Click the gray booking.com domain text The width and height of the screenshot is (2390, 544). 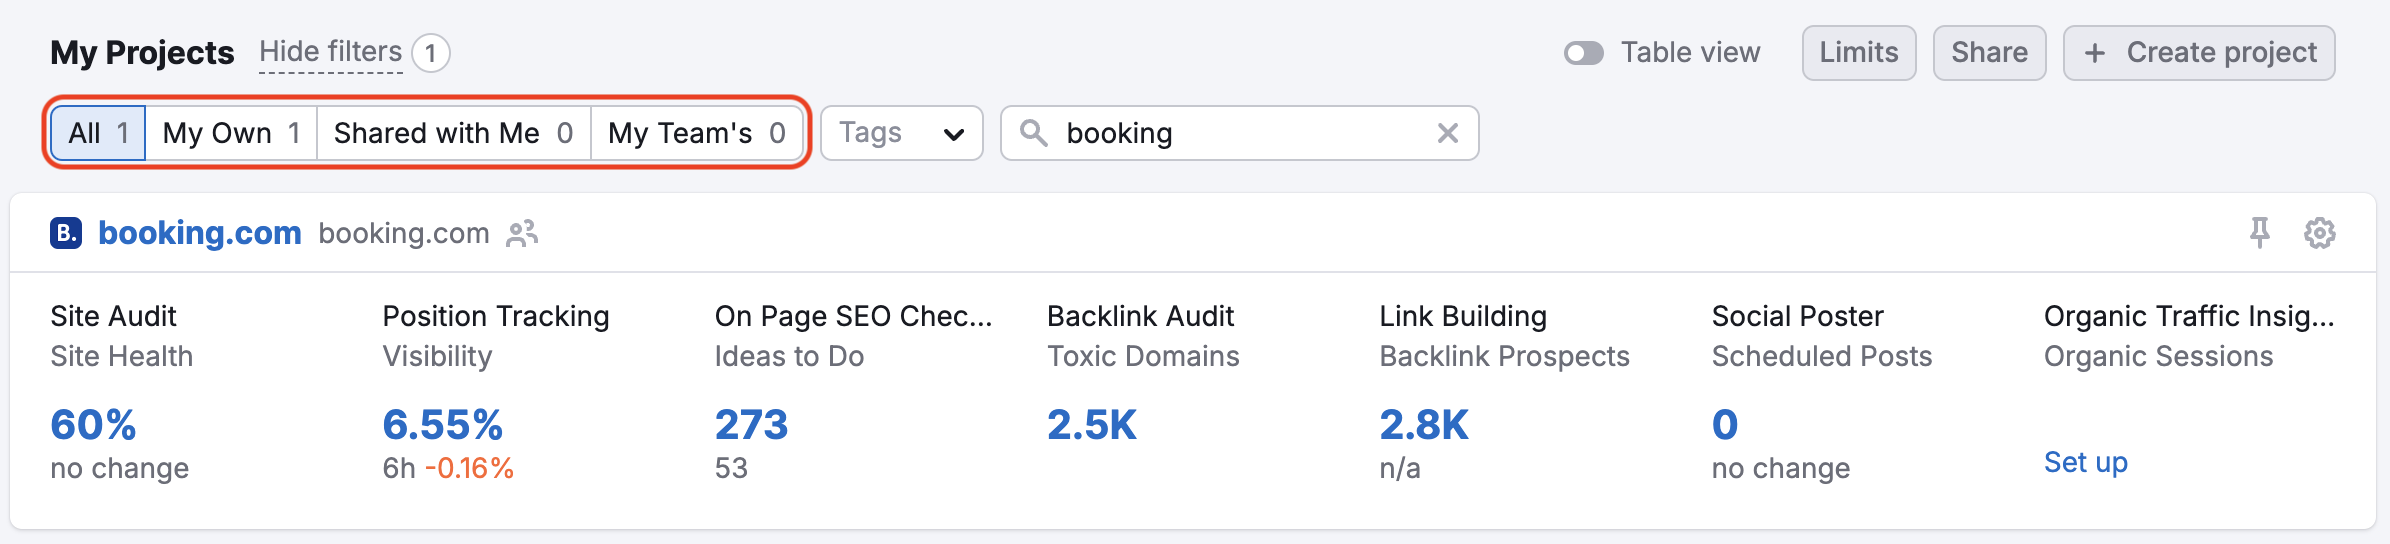click(404, 233)
